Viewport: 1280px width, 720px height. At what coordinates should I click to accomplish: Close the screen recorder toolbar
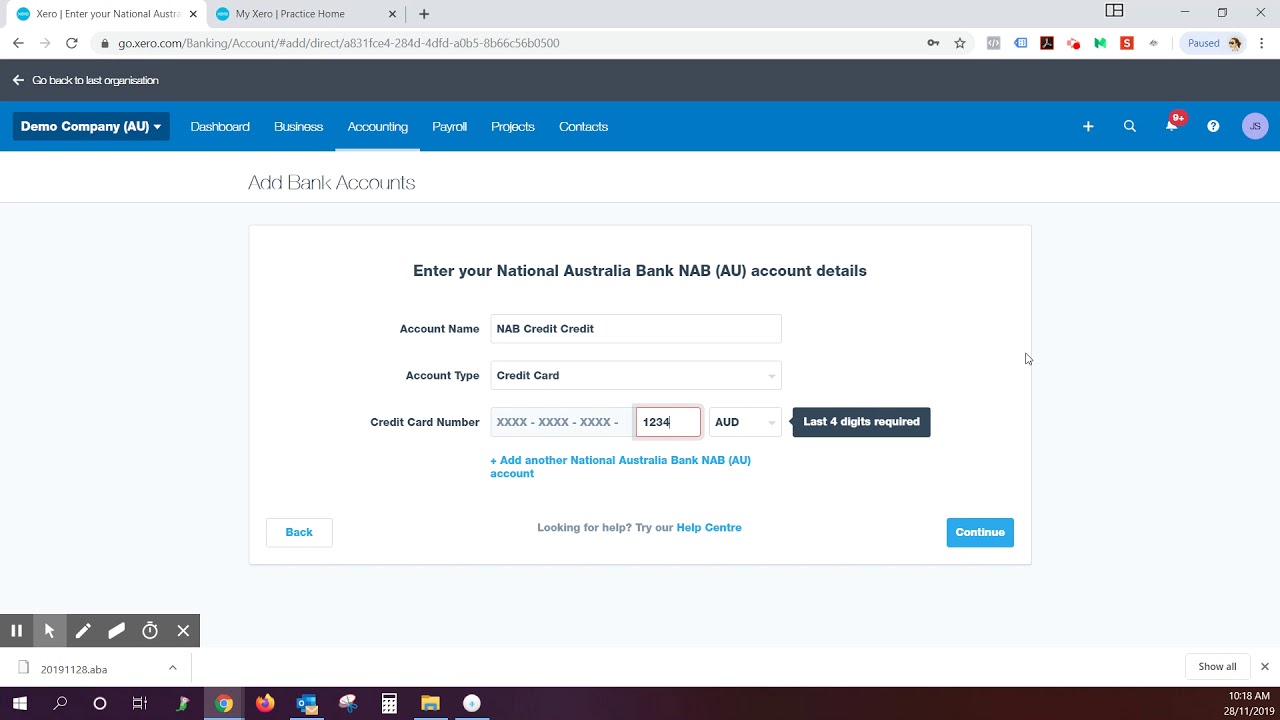click(183, 631)
